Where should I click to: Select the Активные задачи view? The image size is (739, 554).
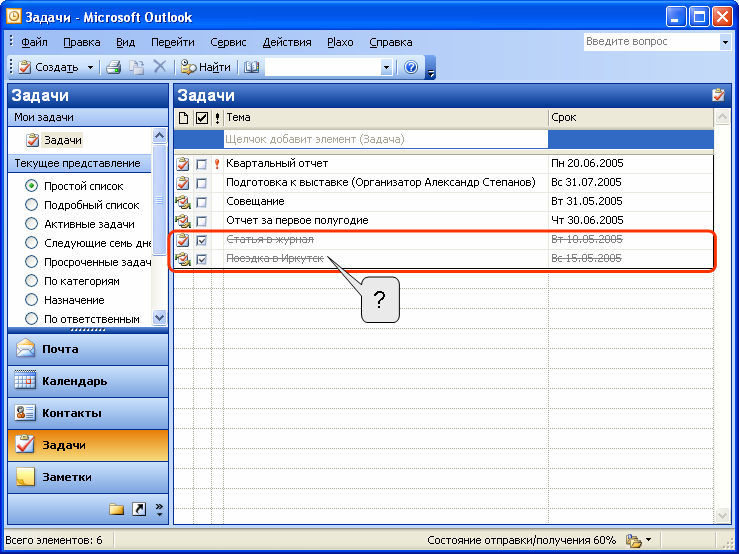(x=80, y=224)
